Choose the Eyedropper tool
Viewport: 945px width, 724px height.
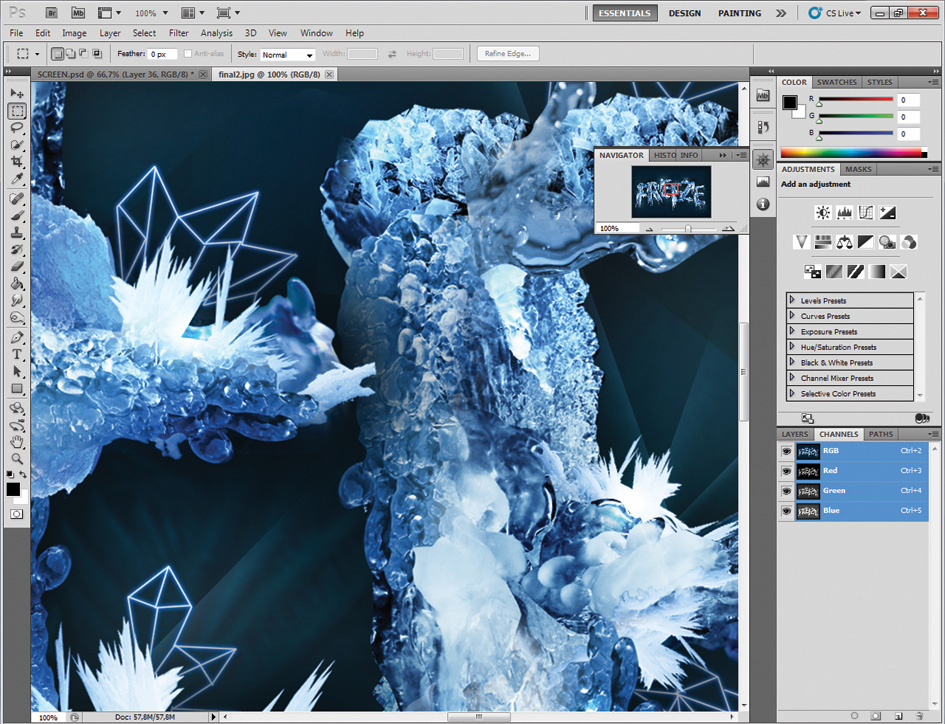tap(17, 179)
